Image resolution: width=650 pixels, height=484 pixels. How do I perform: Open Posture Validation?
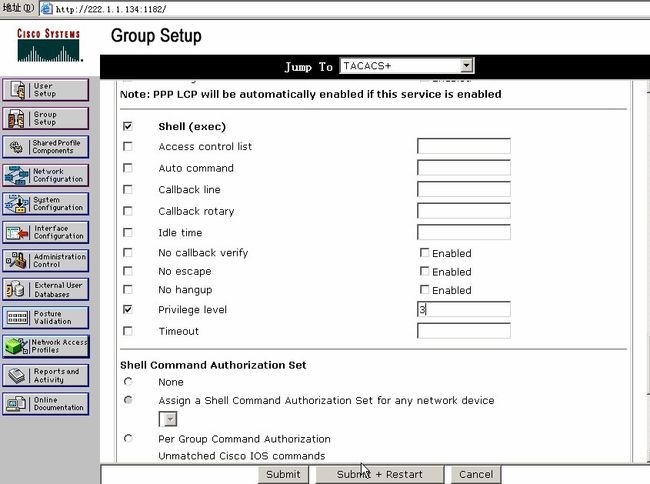tap(45, 318)
